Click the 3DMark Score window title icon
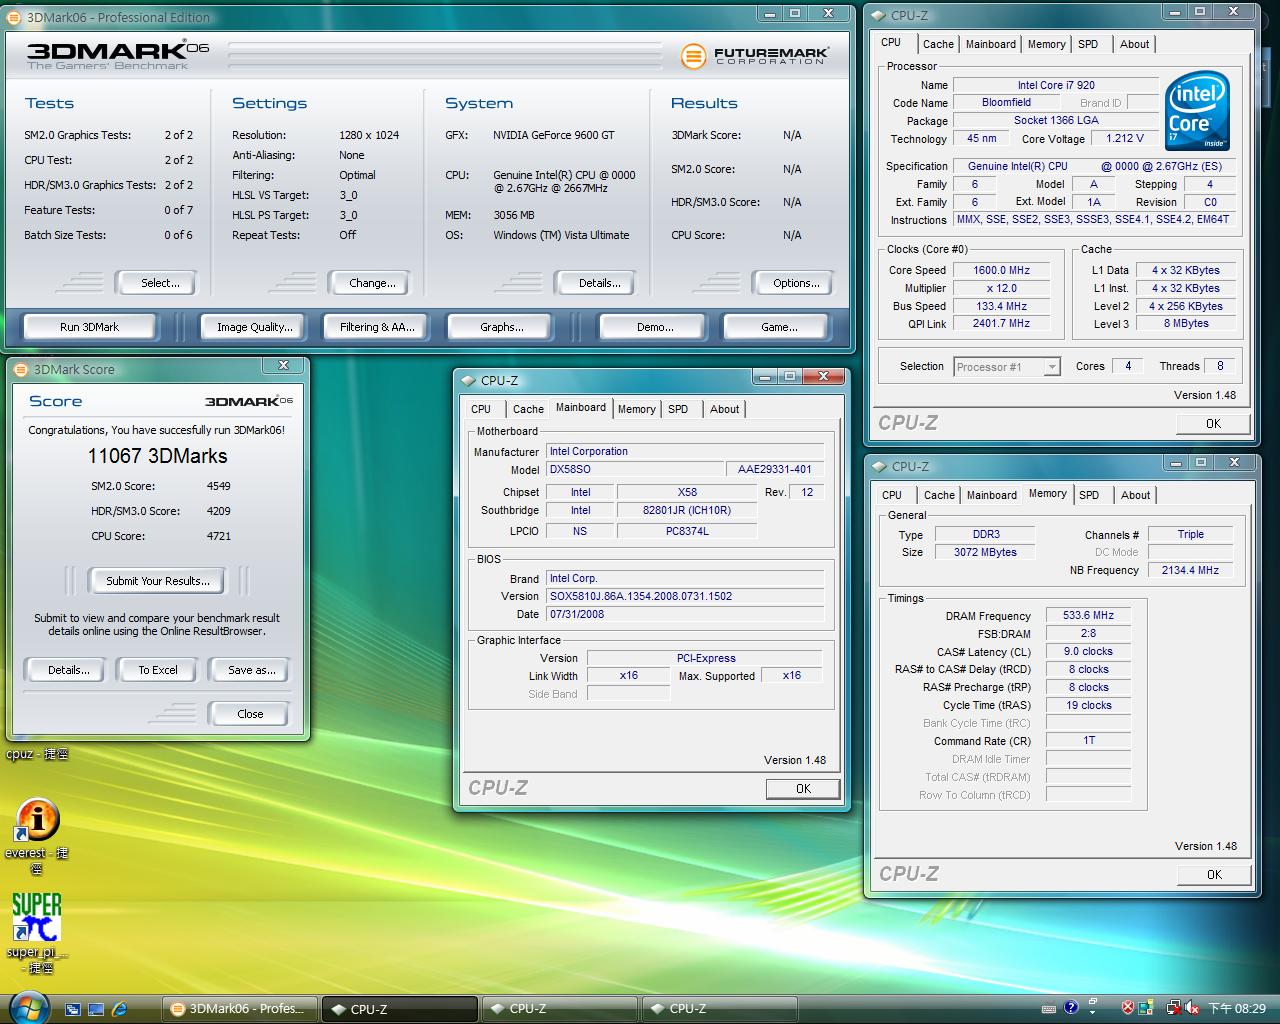Screen dimensions: 1280x1024 [x=22, y=369]
